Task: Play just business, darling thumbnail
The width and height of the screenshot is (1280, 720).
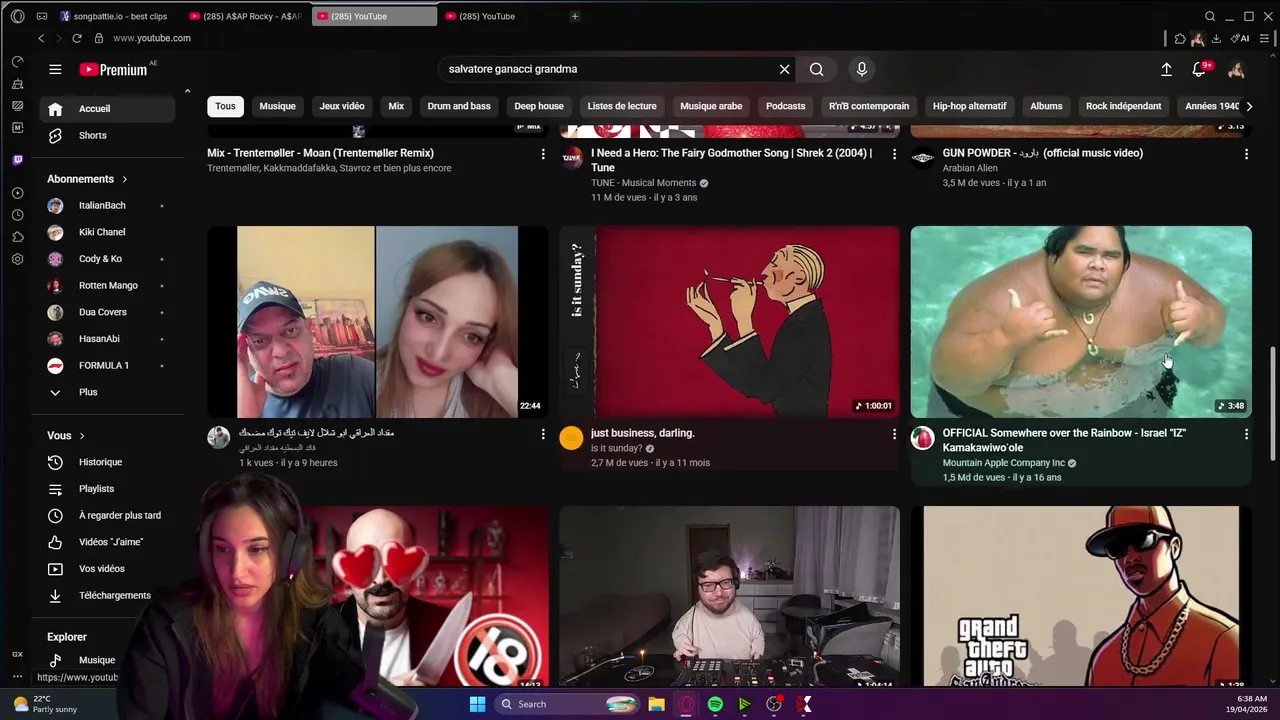Action: pyautogui.click(x=729, y=322)
